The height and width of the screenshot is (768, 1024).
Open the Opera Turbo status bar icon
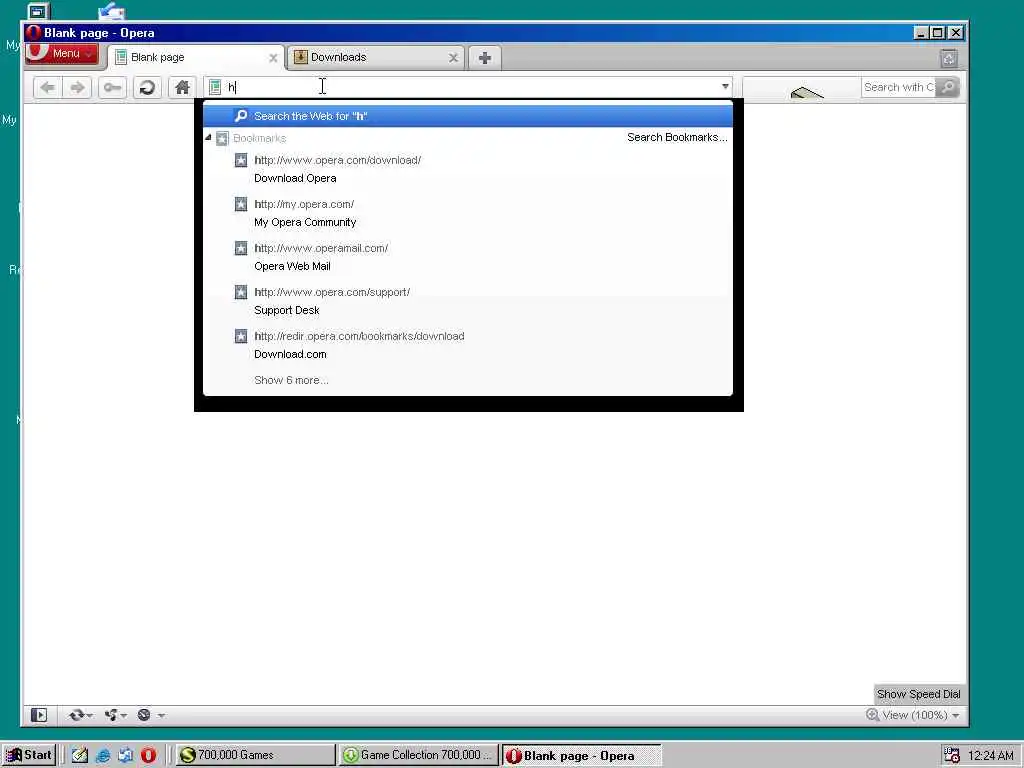click(144, 715)
